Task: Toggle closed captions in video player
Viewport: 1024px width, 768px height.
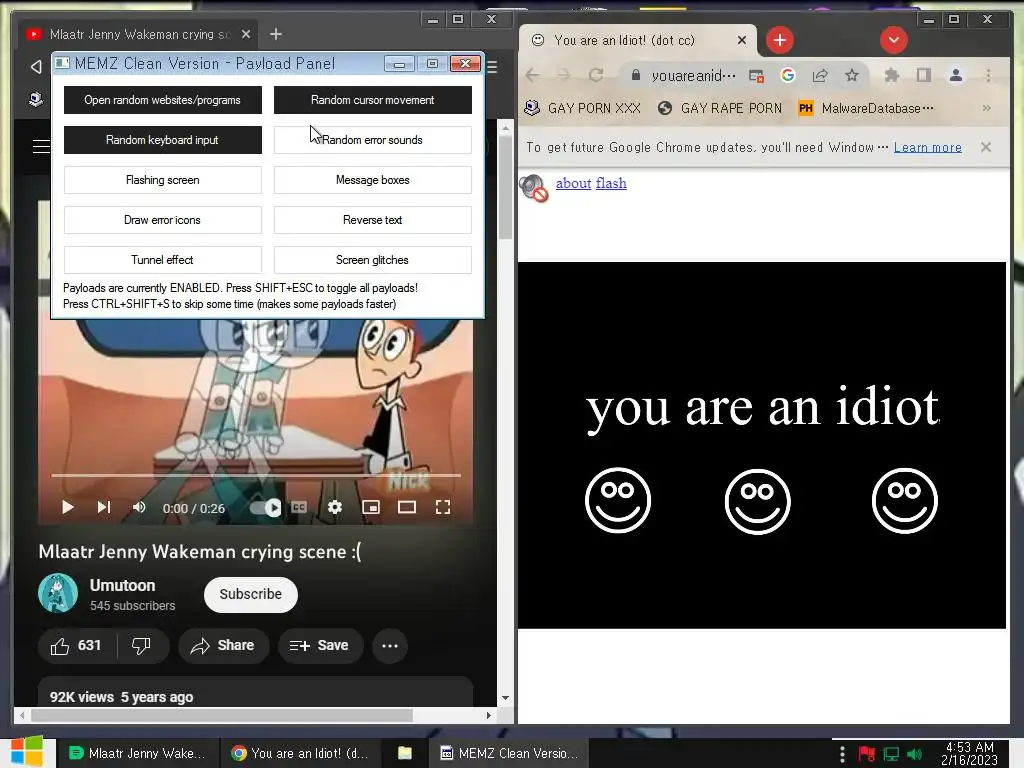Action: tap(299, 507)
